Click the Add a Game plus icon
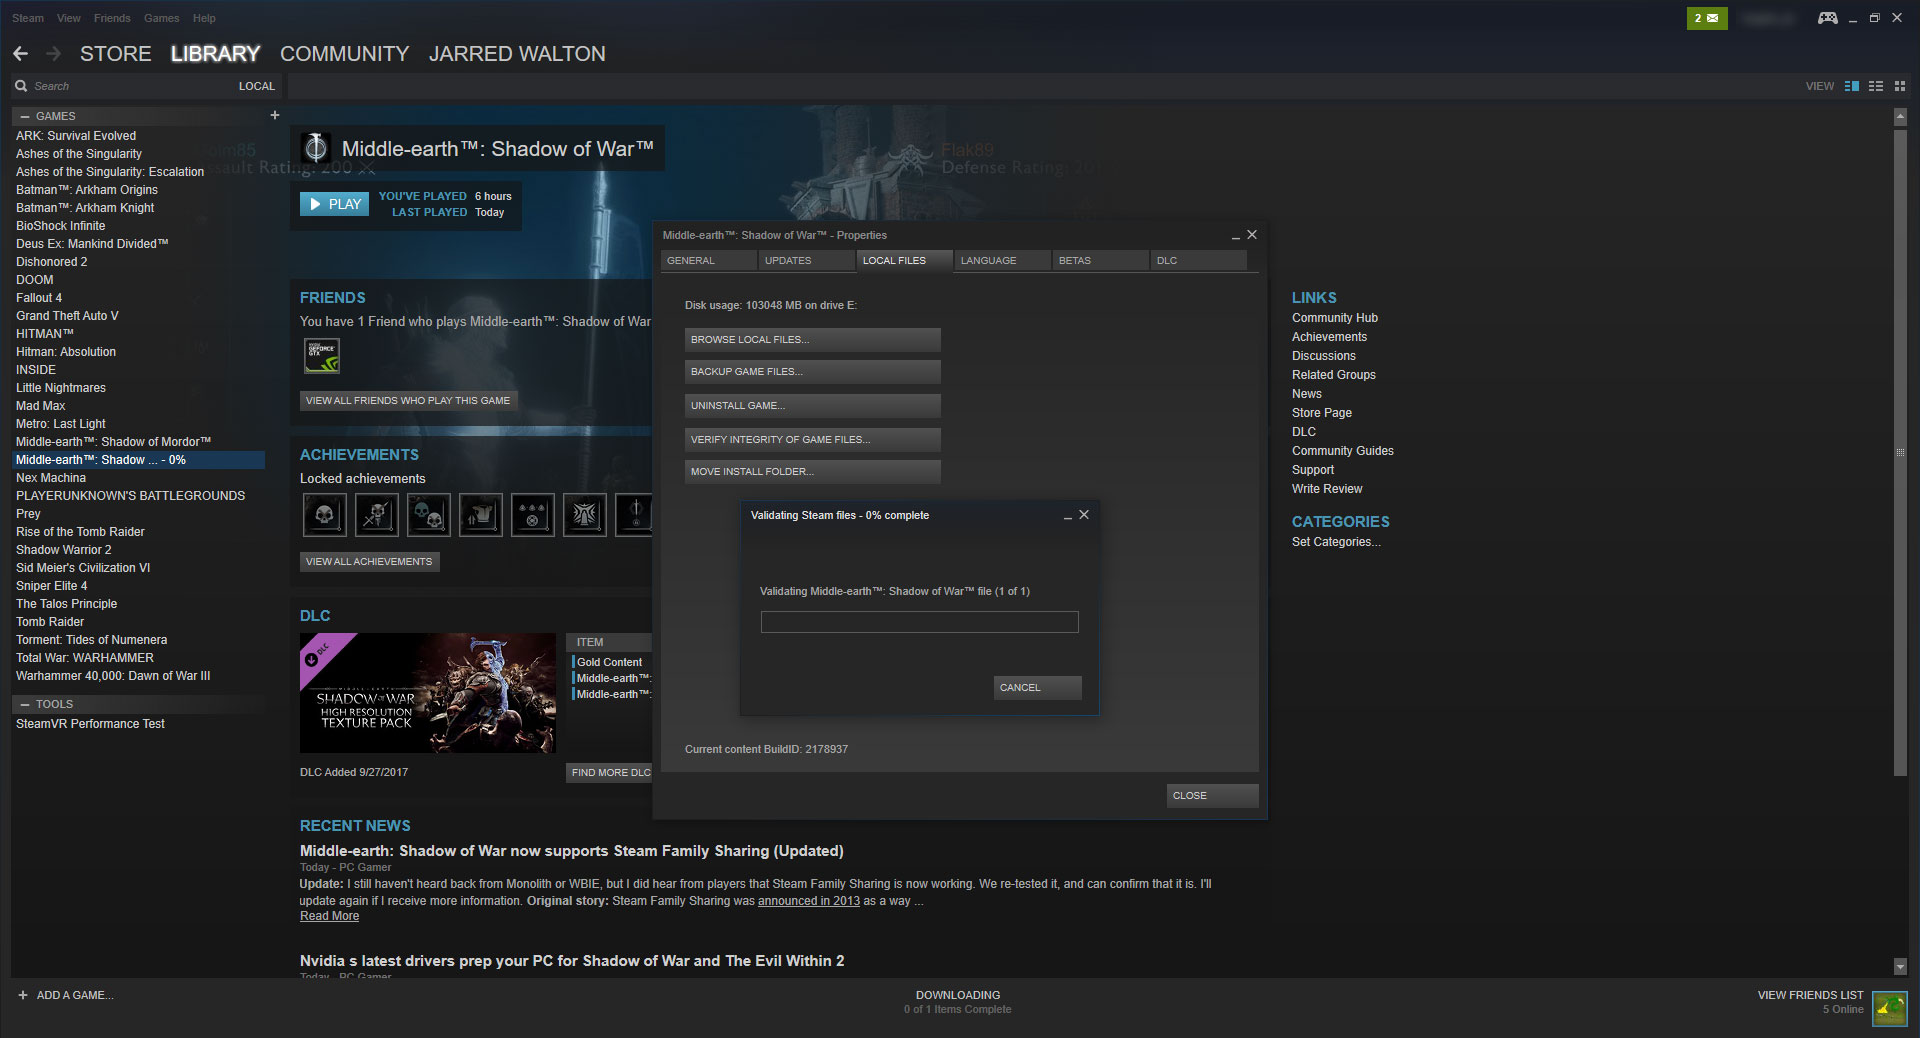Image resolution: width=1920 pixels, height=1038 pixels. point(23,995)
